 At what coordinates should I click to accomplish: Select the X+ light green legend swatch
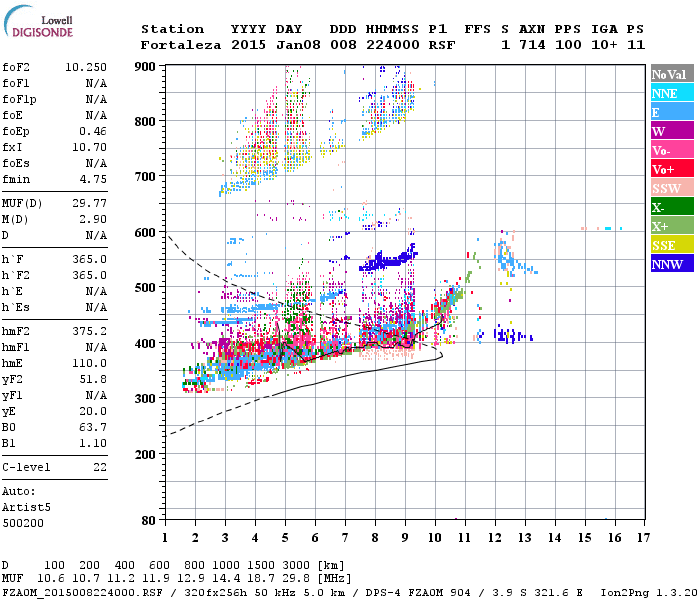tap(672, 226)
